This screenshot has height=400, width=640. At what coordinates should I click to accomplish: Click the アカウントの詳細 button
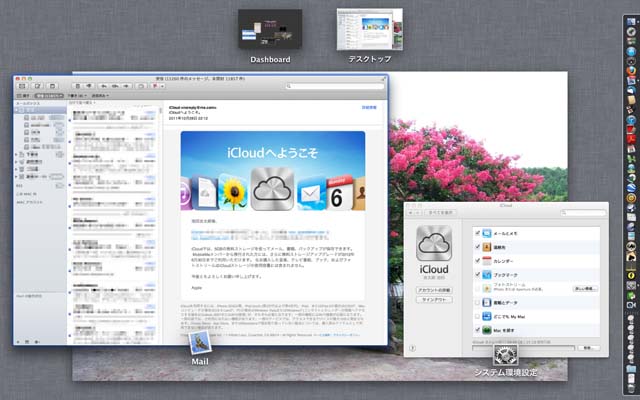(x=434, y=290)
